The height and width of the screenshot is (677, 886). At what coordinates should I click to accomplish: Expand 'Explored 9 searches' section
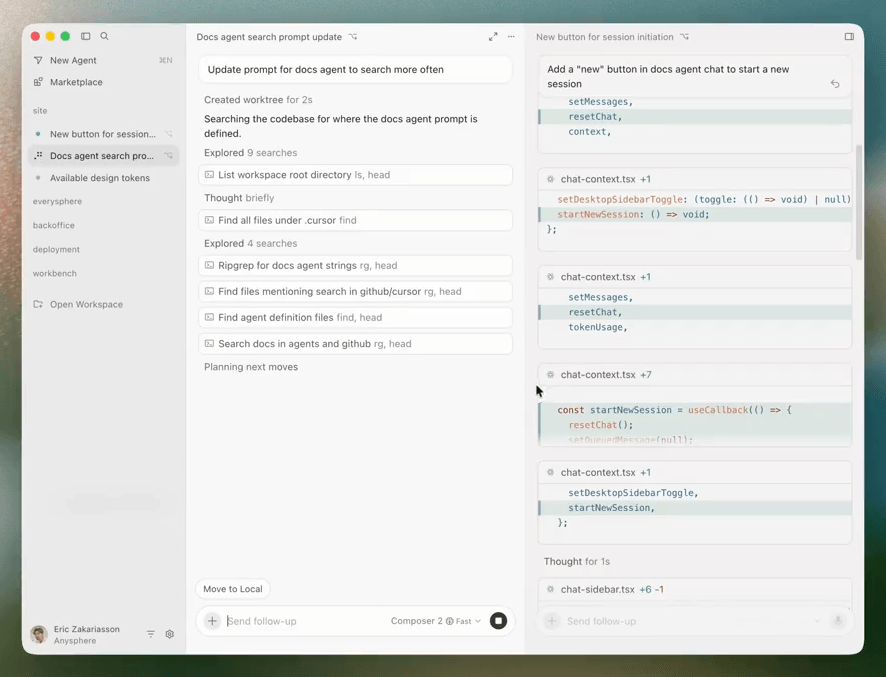click(250, 153)
